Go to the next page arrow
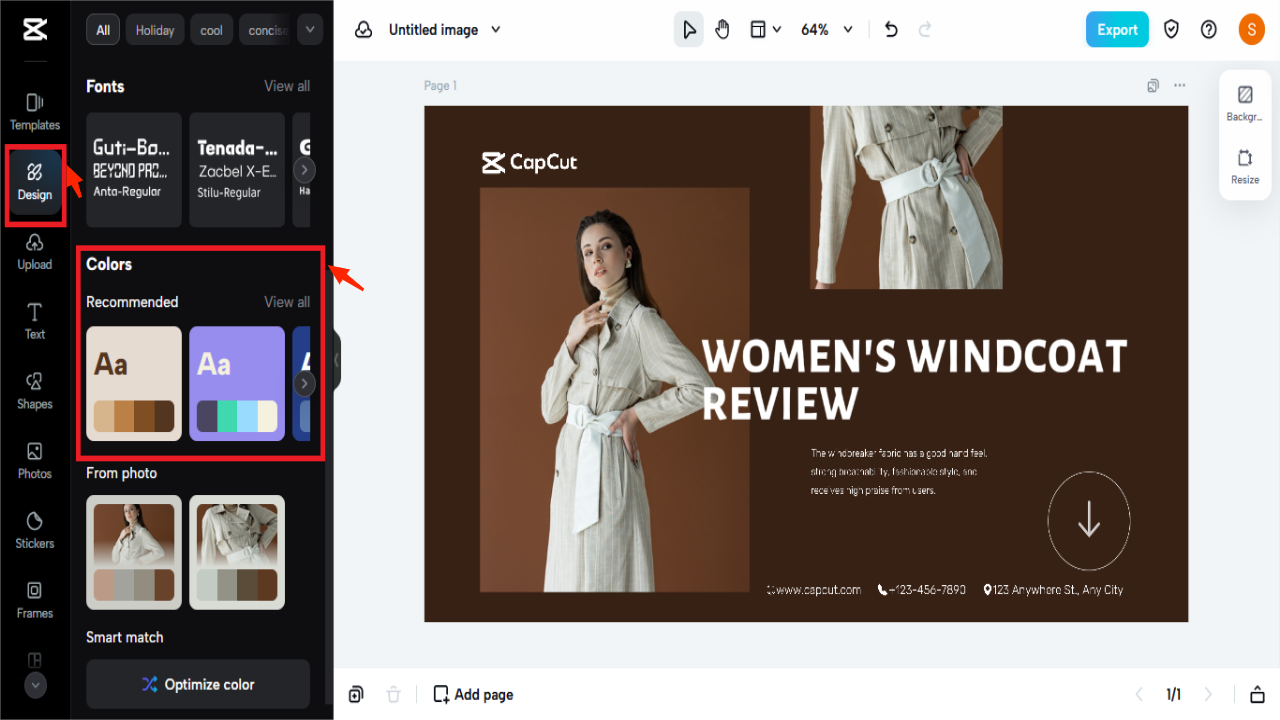 1208,694
